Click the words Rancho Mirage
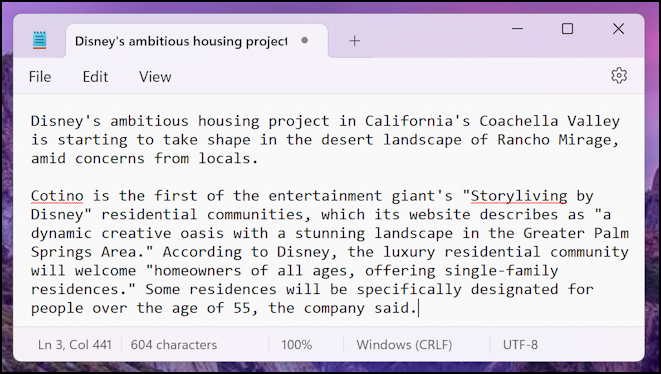661x374 pixels. [554, 140]
